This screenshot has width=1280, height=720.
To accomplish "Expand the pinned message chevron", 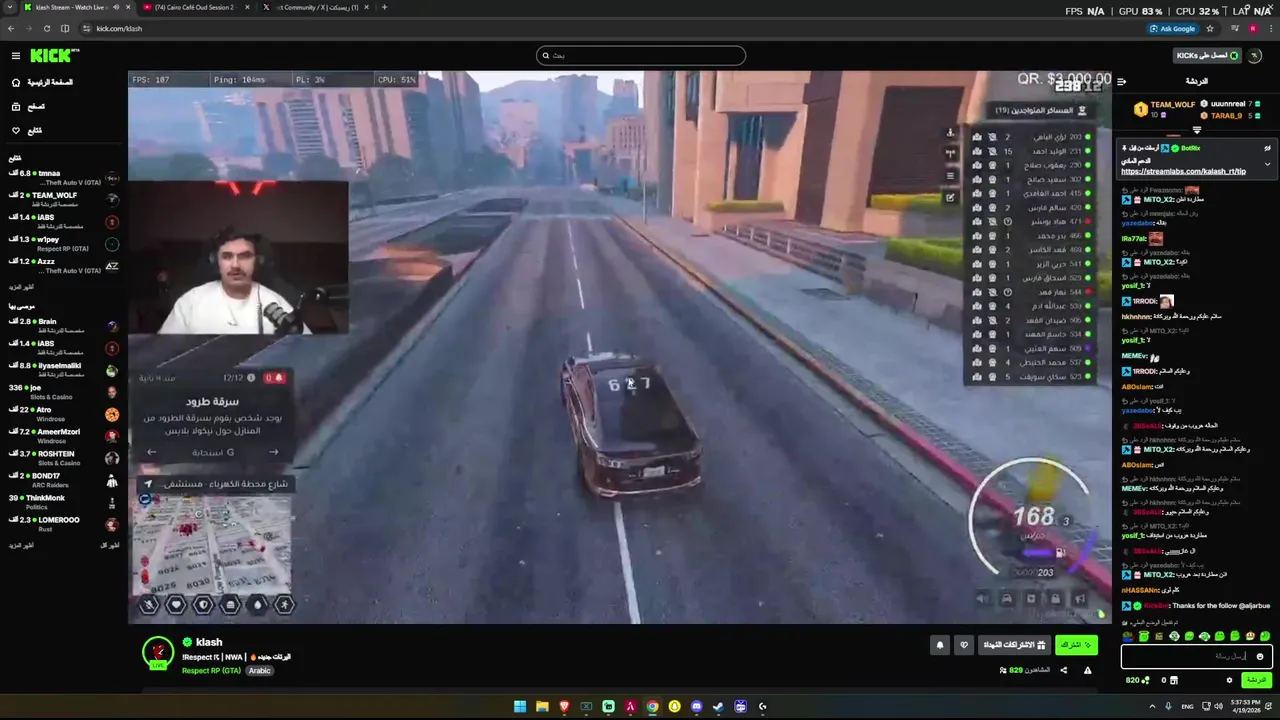I will tap(1267, 164).
